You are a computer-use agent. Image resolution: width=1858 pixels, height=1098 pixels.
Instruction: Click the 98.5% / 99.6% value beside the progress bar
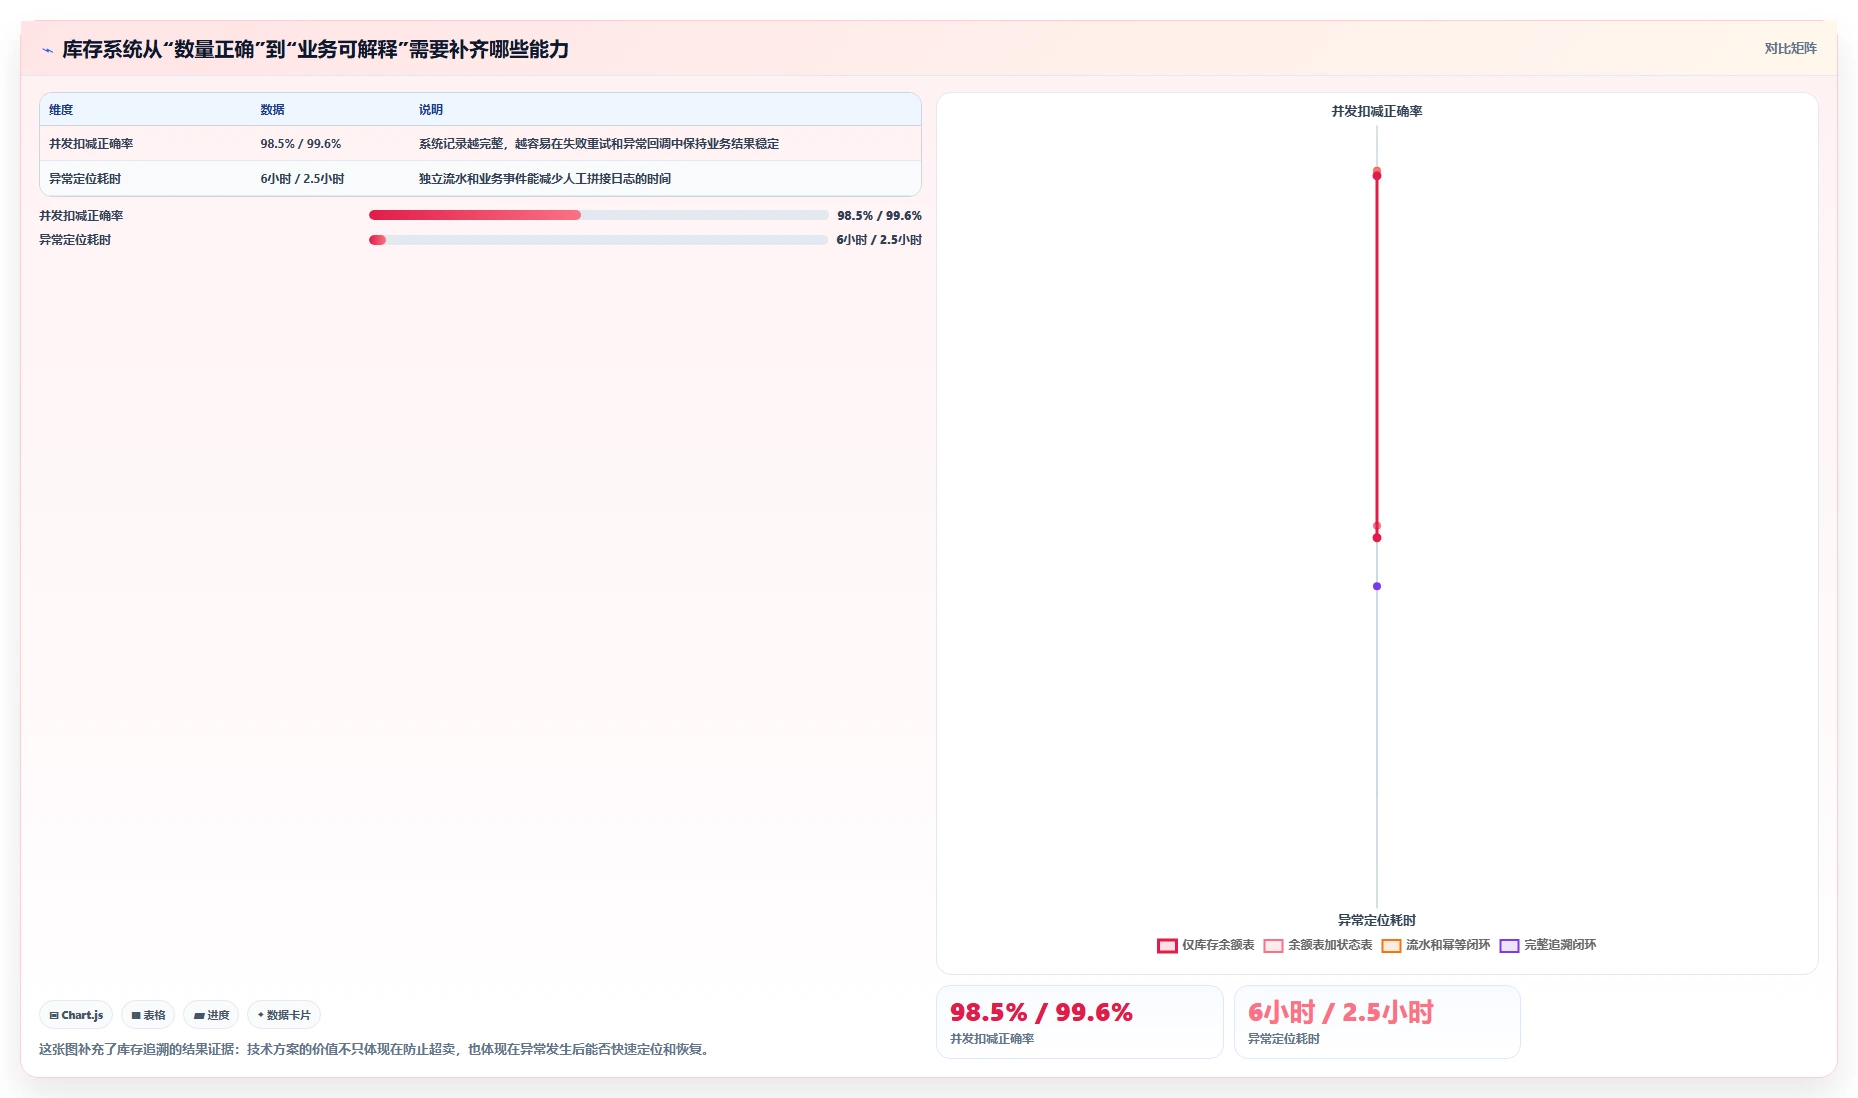[879, 215]
